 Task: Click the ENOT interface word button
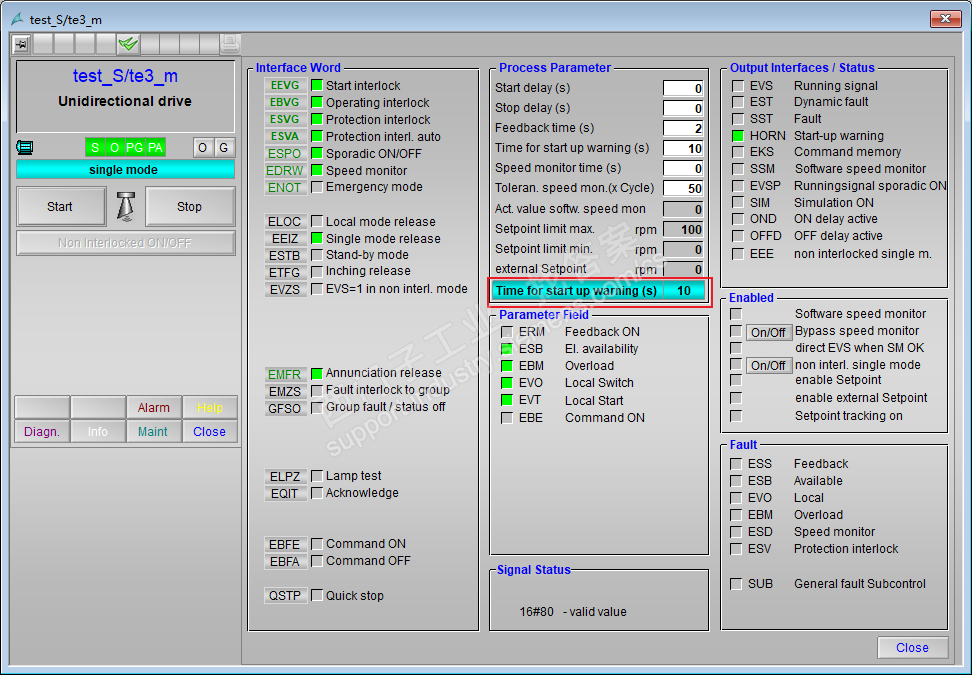click(x=285, y=187)
